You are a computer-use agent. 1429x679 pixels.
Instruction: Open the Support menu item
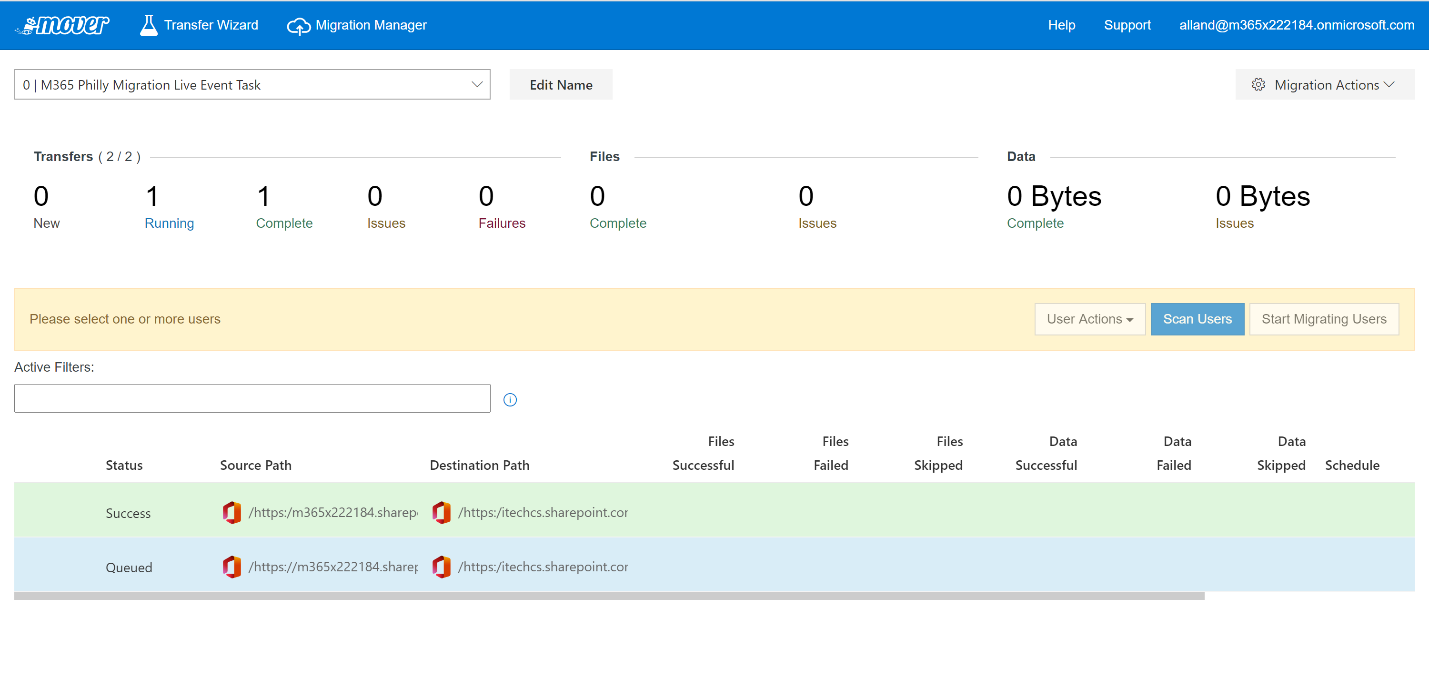click(x=1127, y=25)
